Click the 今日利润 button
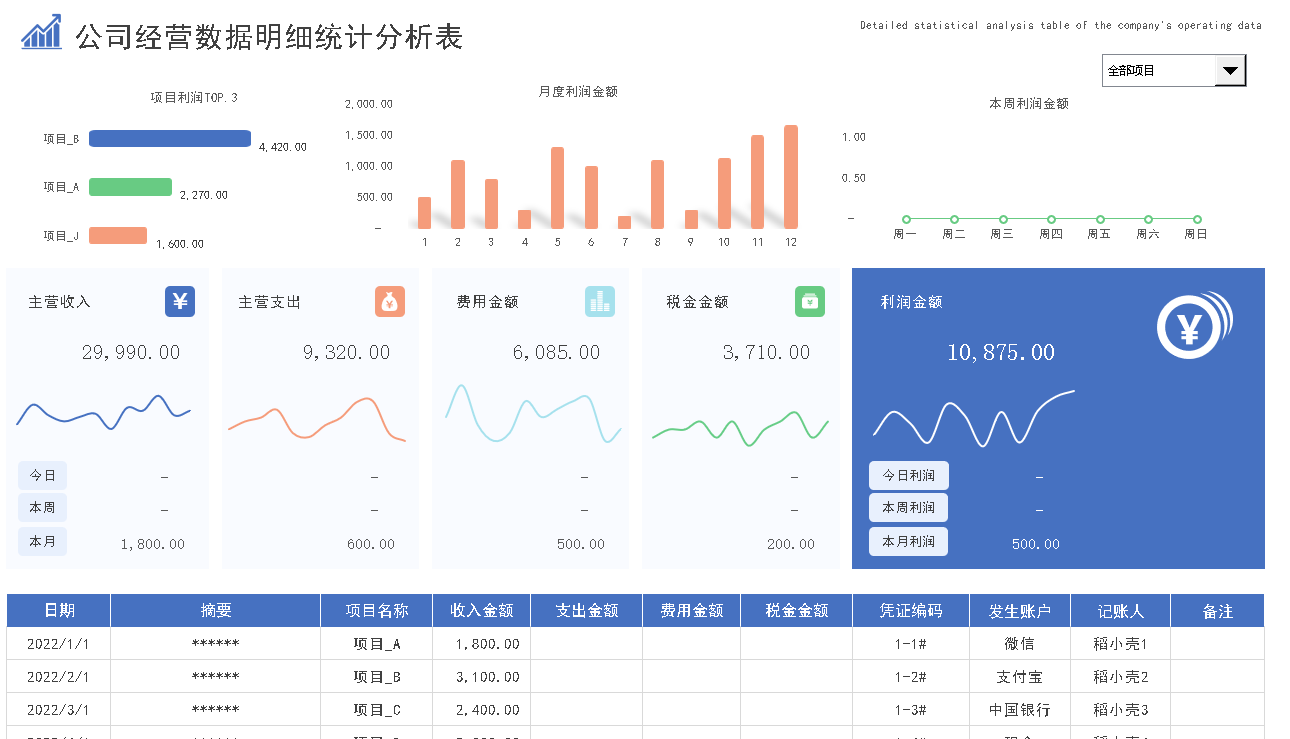 [908, 475]
